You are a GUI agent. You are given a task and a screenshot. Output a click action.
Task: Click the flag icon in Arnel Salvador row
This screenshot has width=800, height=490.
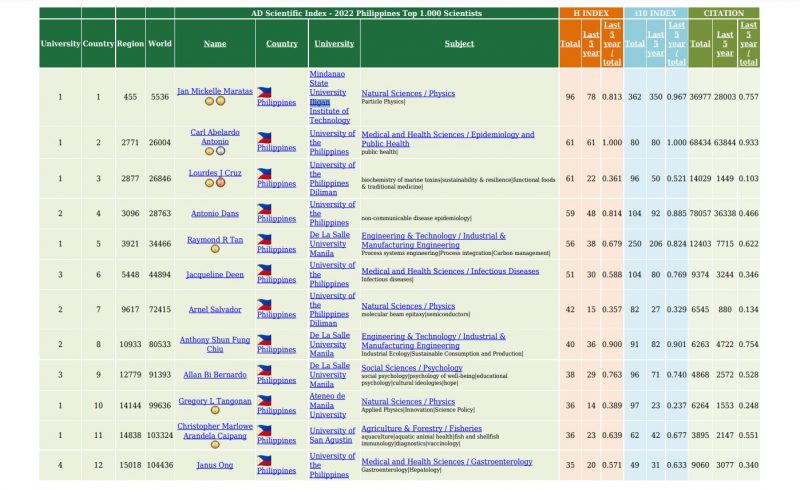[264, 305]
